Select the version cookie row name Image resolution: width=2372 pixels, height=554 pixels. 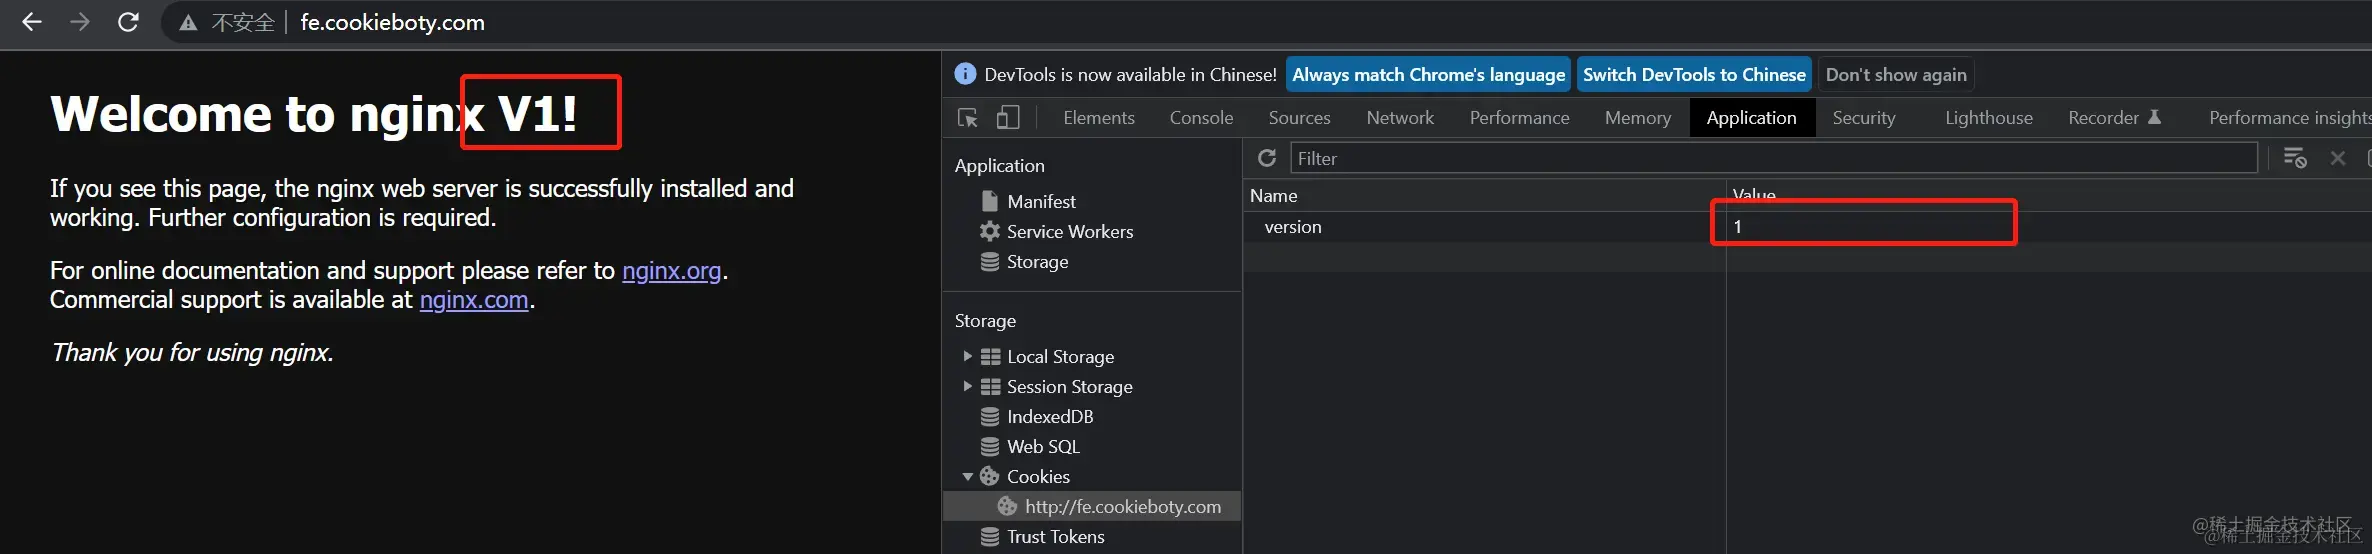(1293, 227)
